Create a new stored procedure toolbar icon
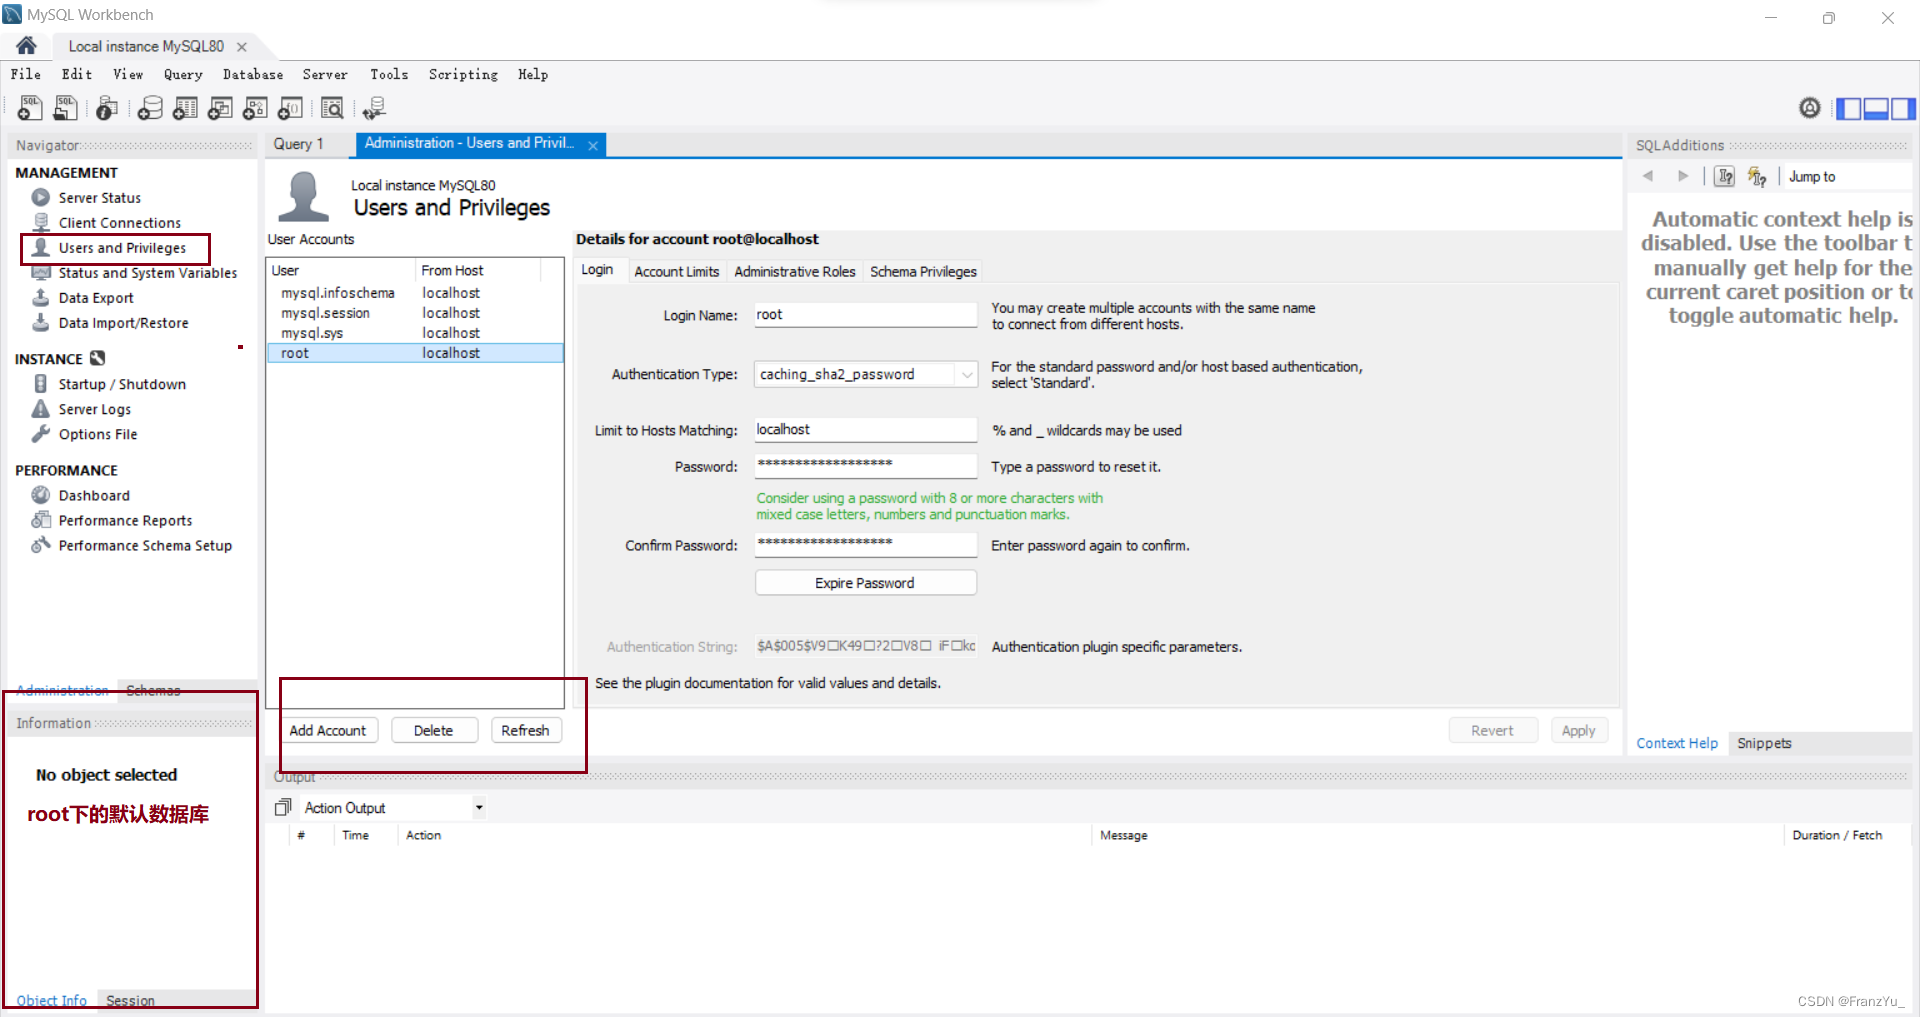The image size is (1920, 1017). [255, 108]
